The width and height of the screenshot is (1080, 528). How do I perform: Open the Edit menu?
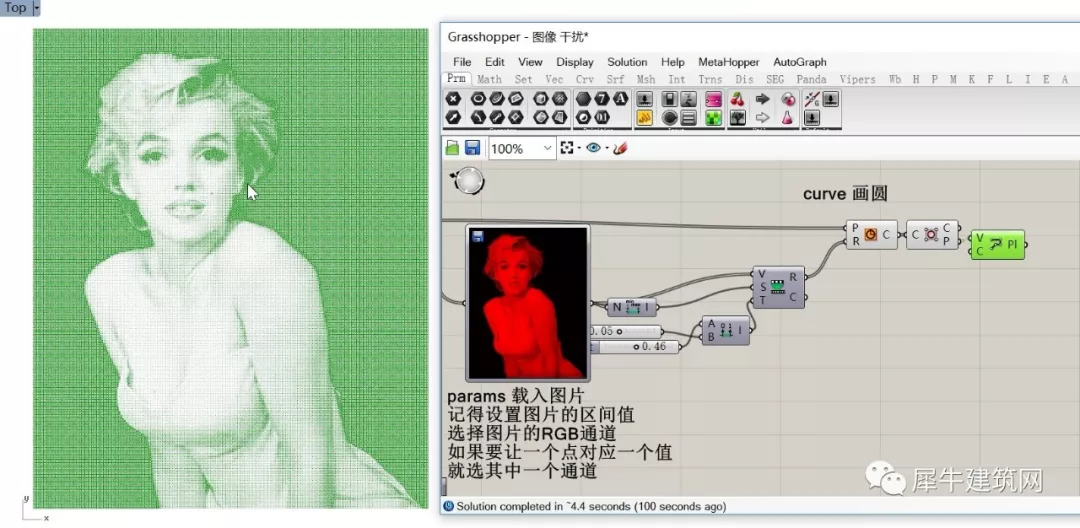495,62
